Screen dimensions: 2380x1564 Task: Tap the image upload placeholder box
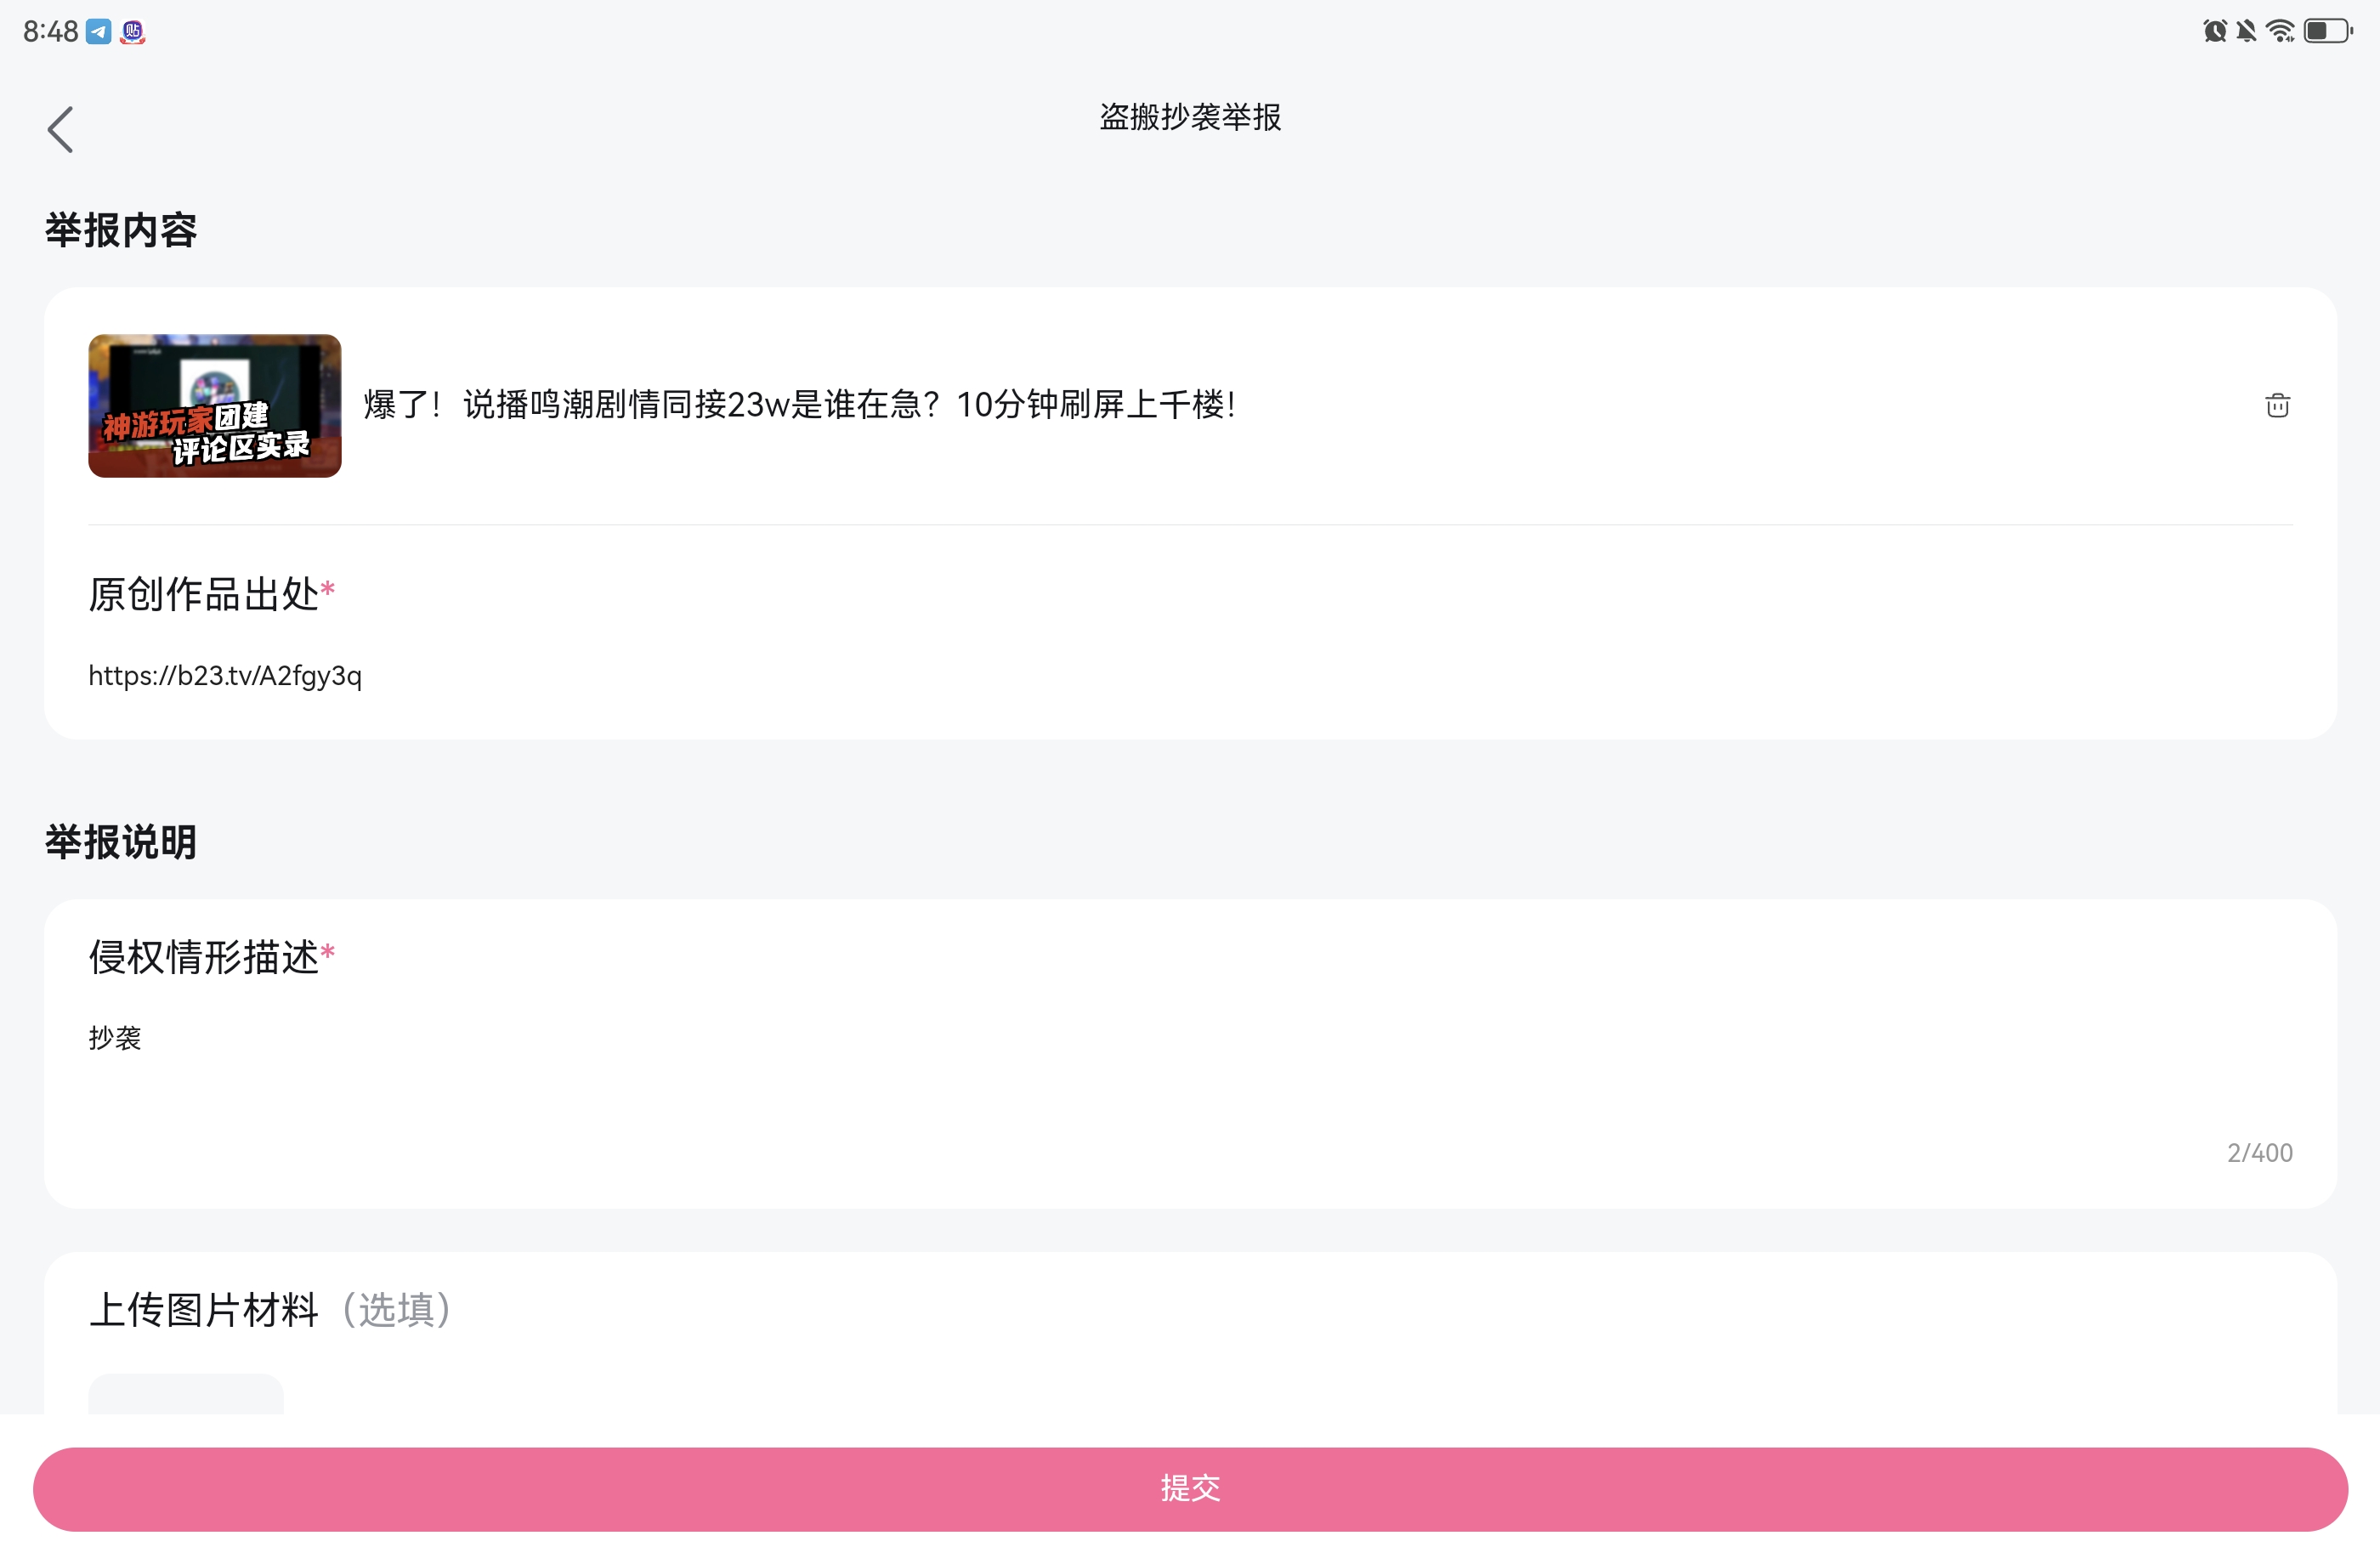click(186, 1395)
